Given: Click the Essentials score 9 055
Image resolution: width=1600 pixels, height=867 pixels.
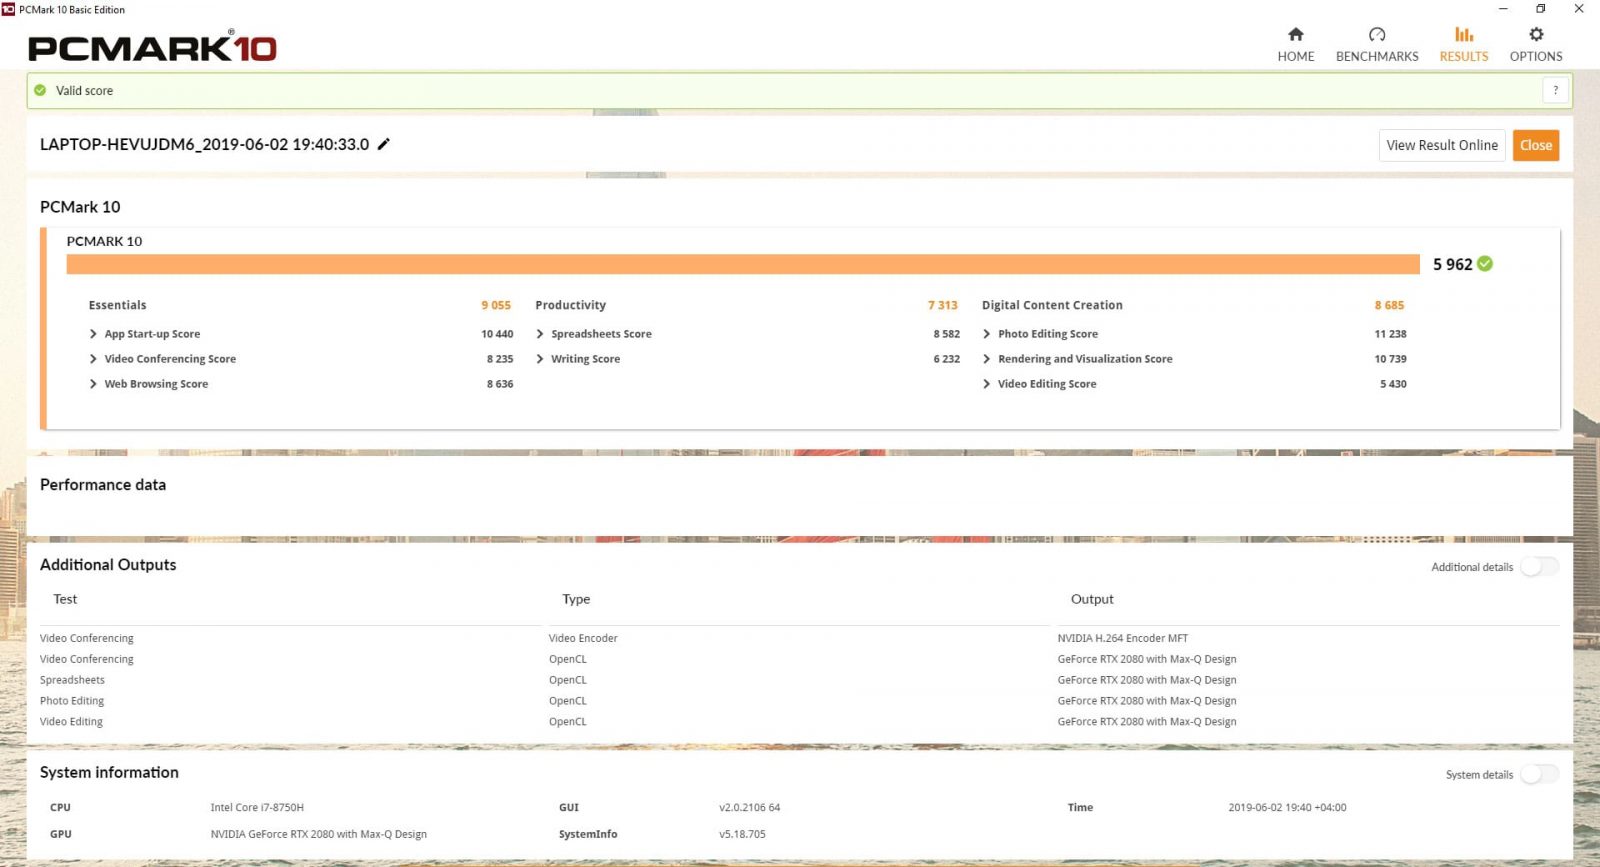Looking at the screenshot, I should (496, 305).
